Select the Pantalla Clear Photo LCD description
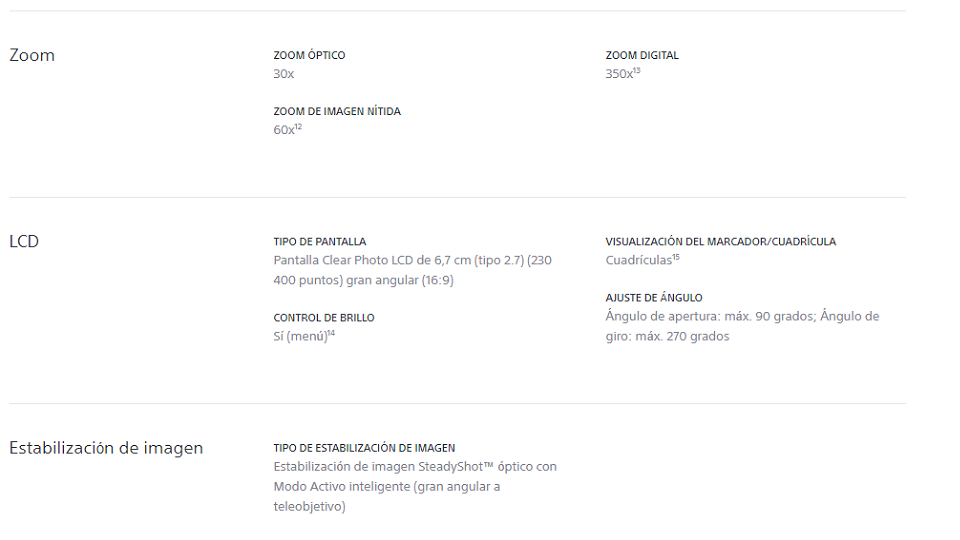 [x=413, y=270]
